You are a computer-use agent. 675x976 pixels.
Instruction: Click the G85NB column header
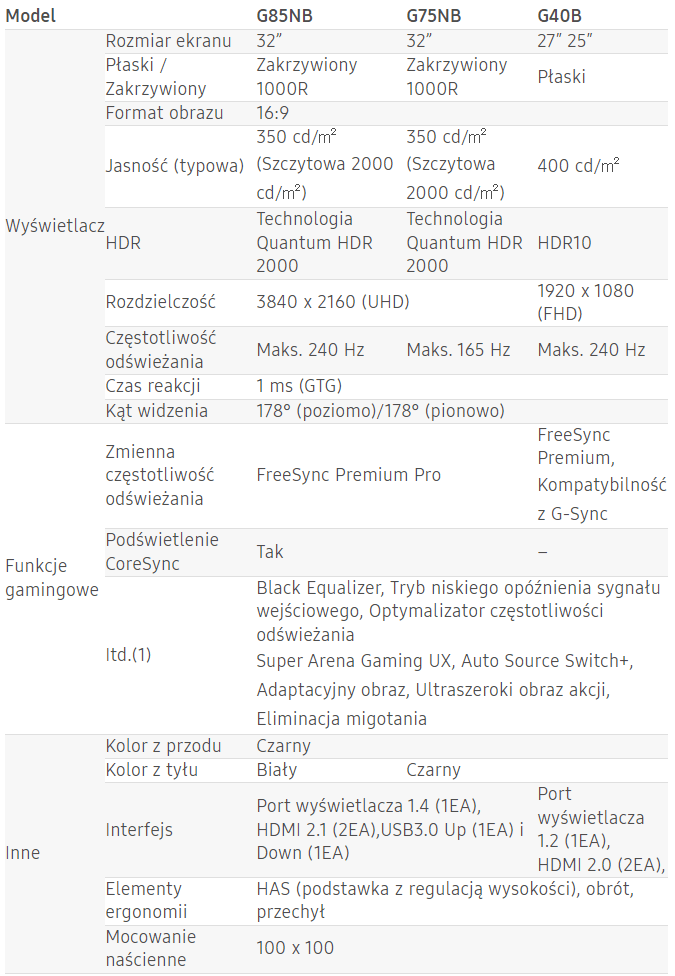285,16
